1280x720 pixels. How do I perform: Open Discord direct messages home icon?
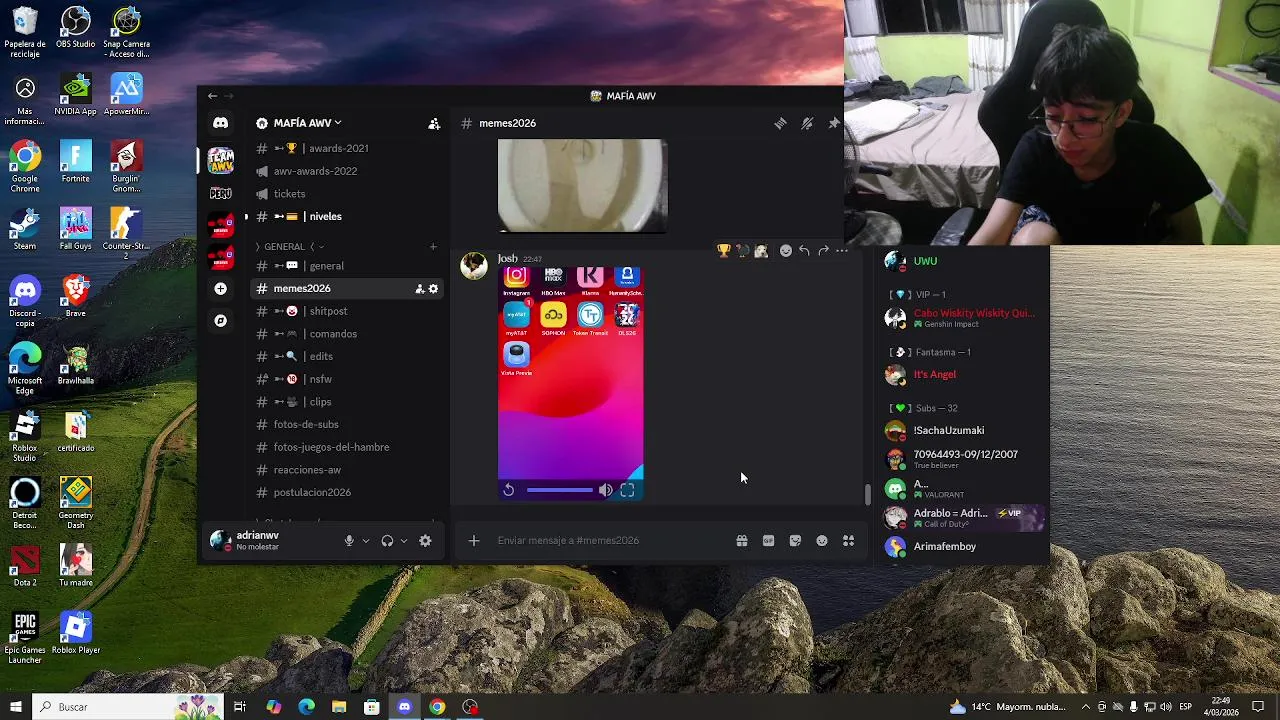[x=220, y=123]
